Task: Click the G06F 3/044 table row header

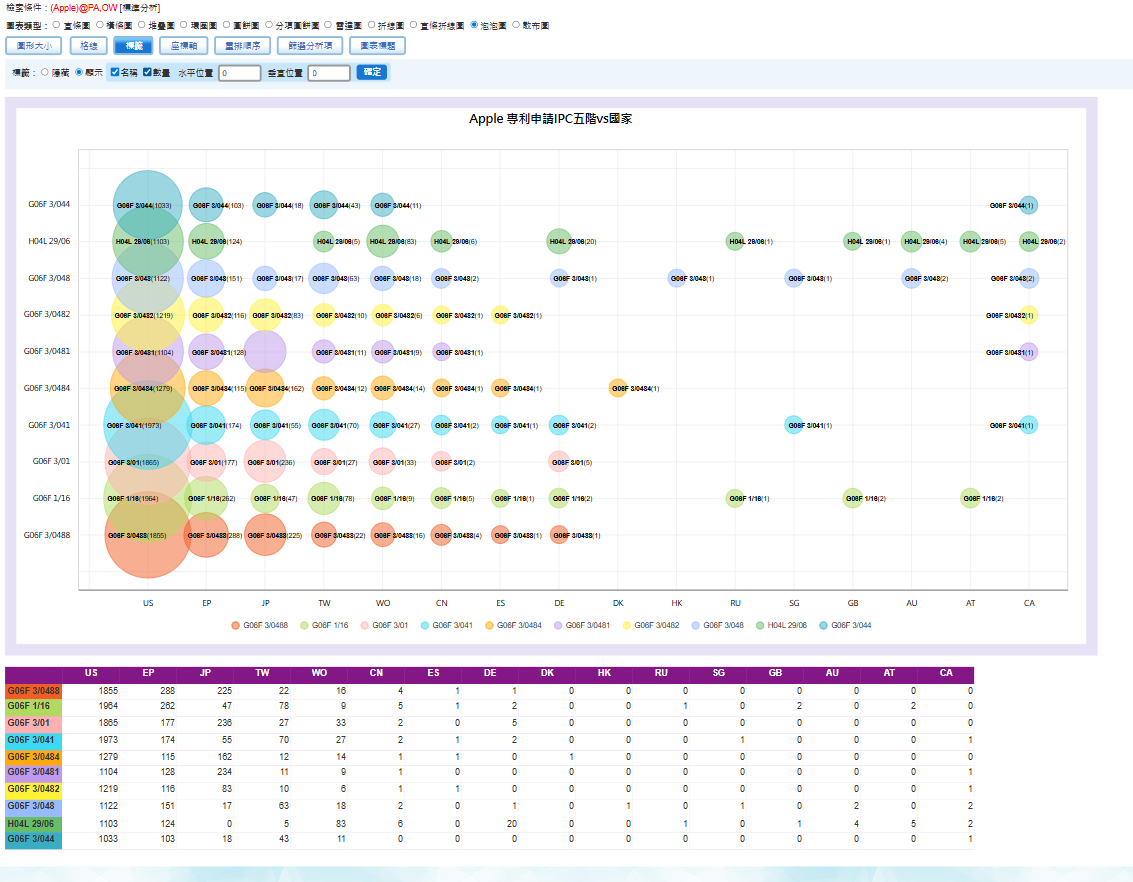Action: [33, 839]
